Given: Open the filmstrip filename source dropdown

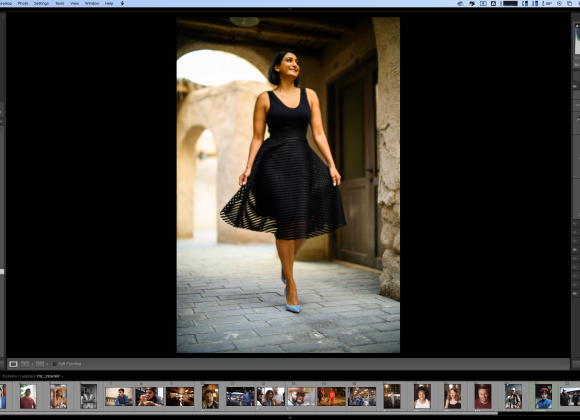Looking at the screenshot, I should click(62, 376).
